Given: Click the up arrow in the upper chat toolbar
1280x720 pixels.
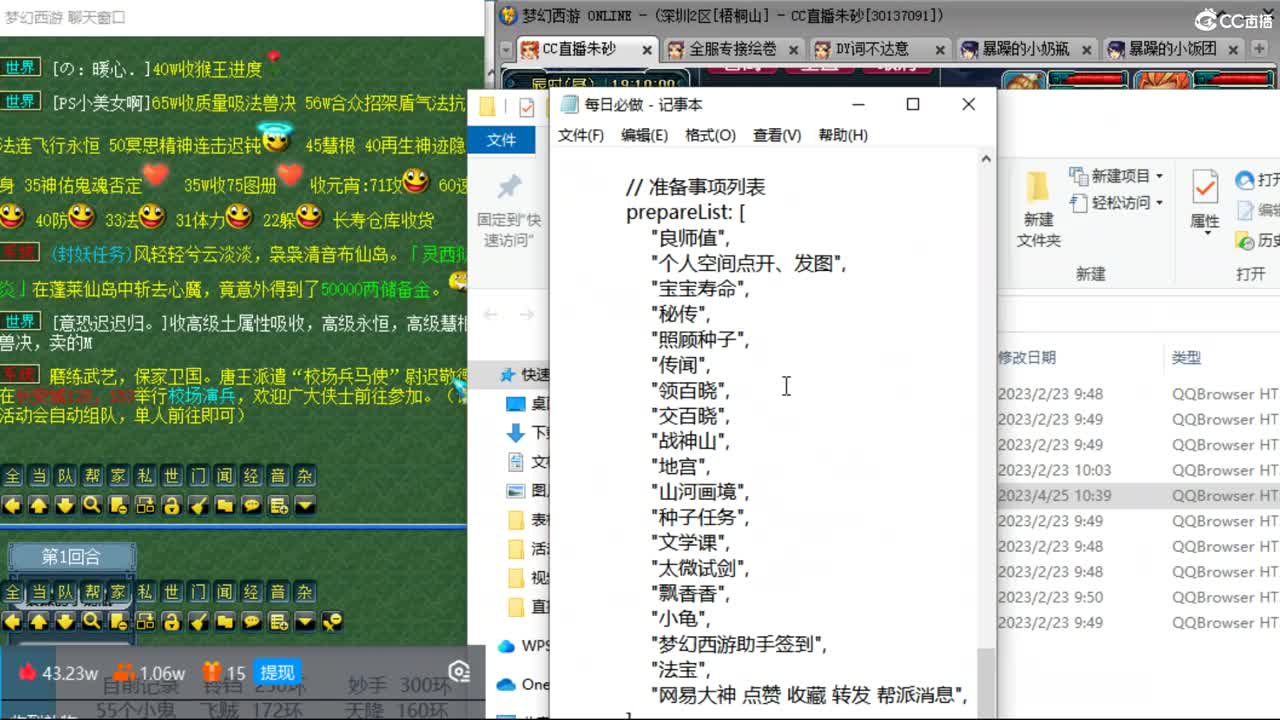Looking at the screenshot, I should [x=38, y=505].
